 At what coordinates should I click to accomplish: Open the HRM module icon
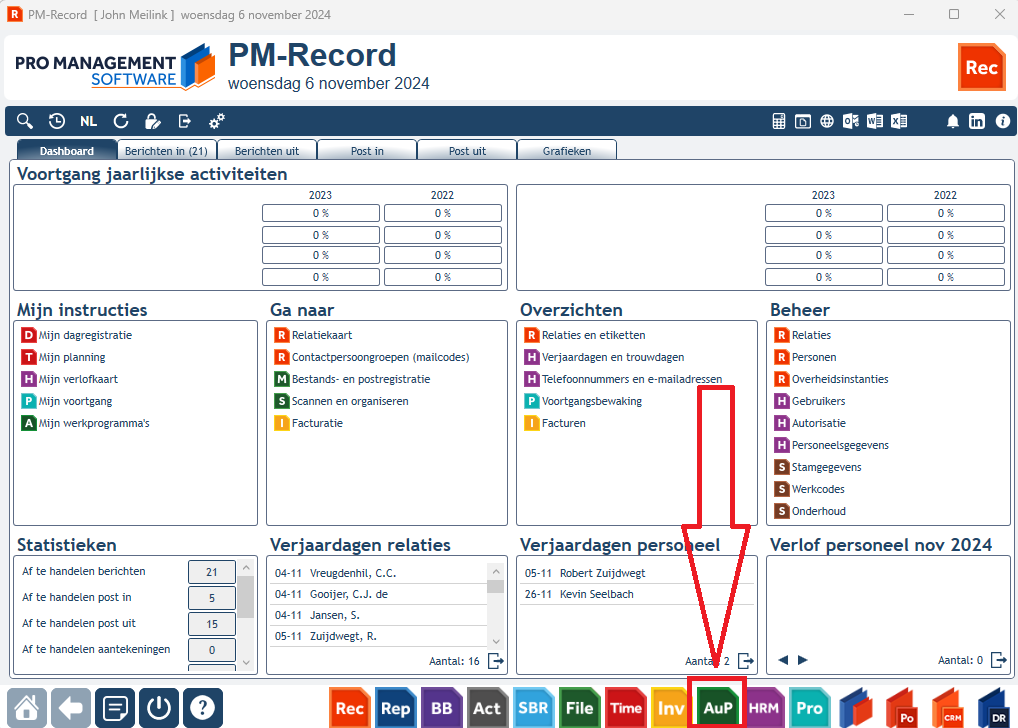click(x=764, y=707)
